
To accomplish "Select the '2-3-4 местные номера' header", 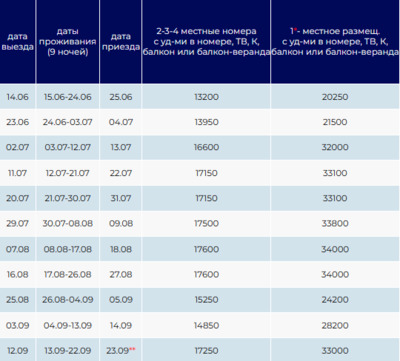I will click(x=206, y=42).
